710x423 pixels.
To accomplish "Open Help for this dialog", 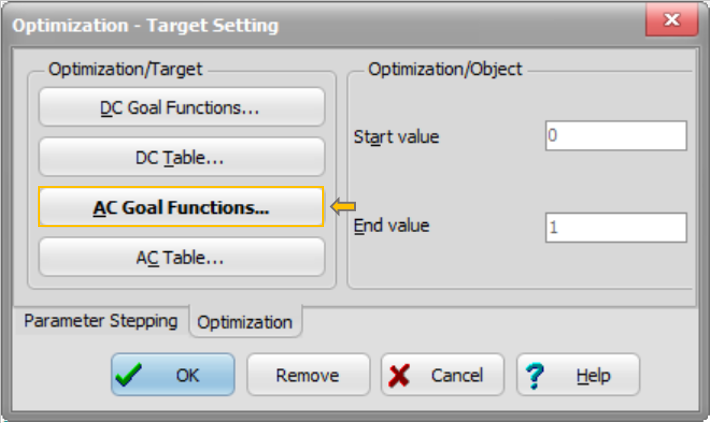I will coord(578,375).
